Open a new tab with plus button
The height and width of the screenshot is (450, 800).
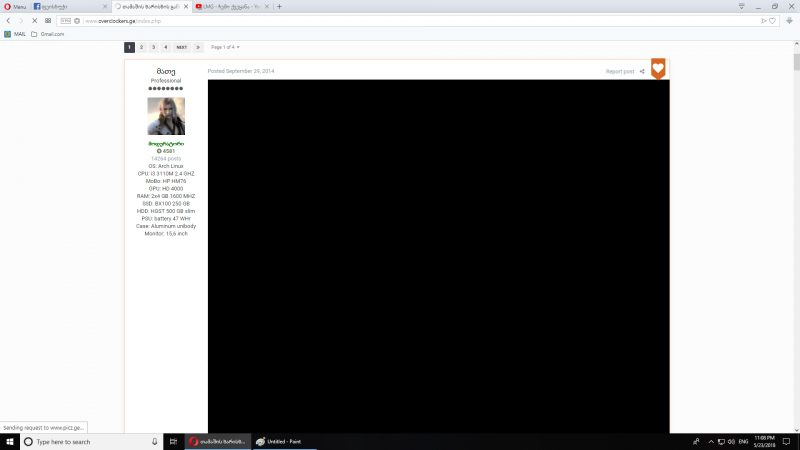click(x=279, y=6)
